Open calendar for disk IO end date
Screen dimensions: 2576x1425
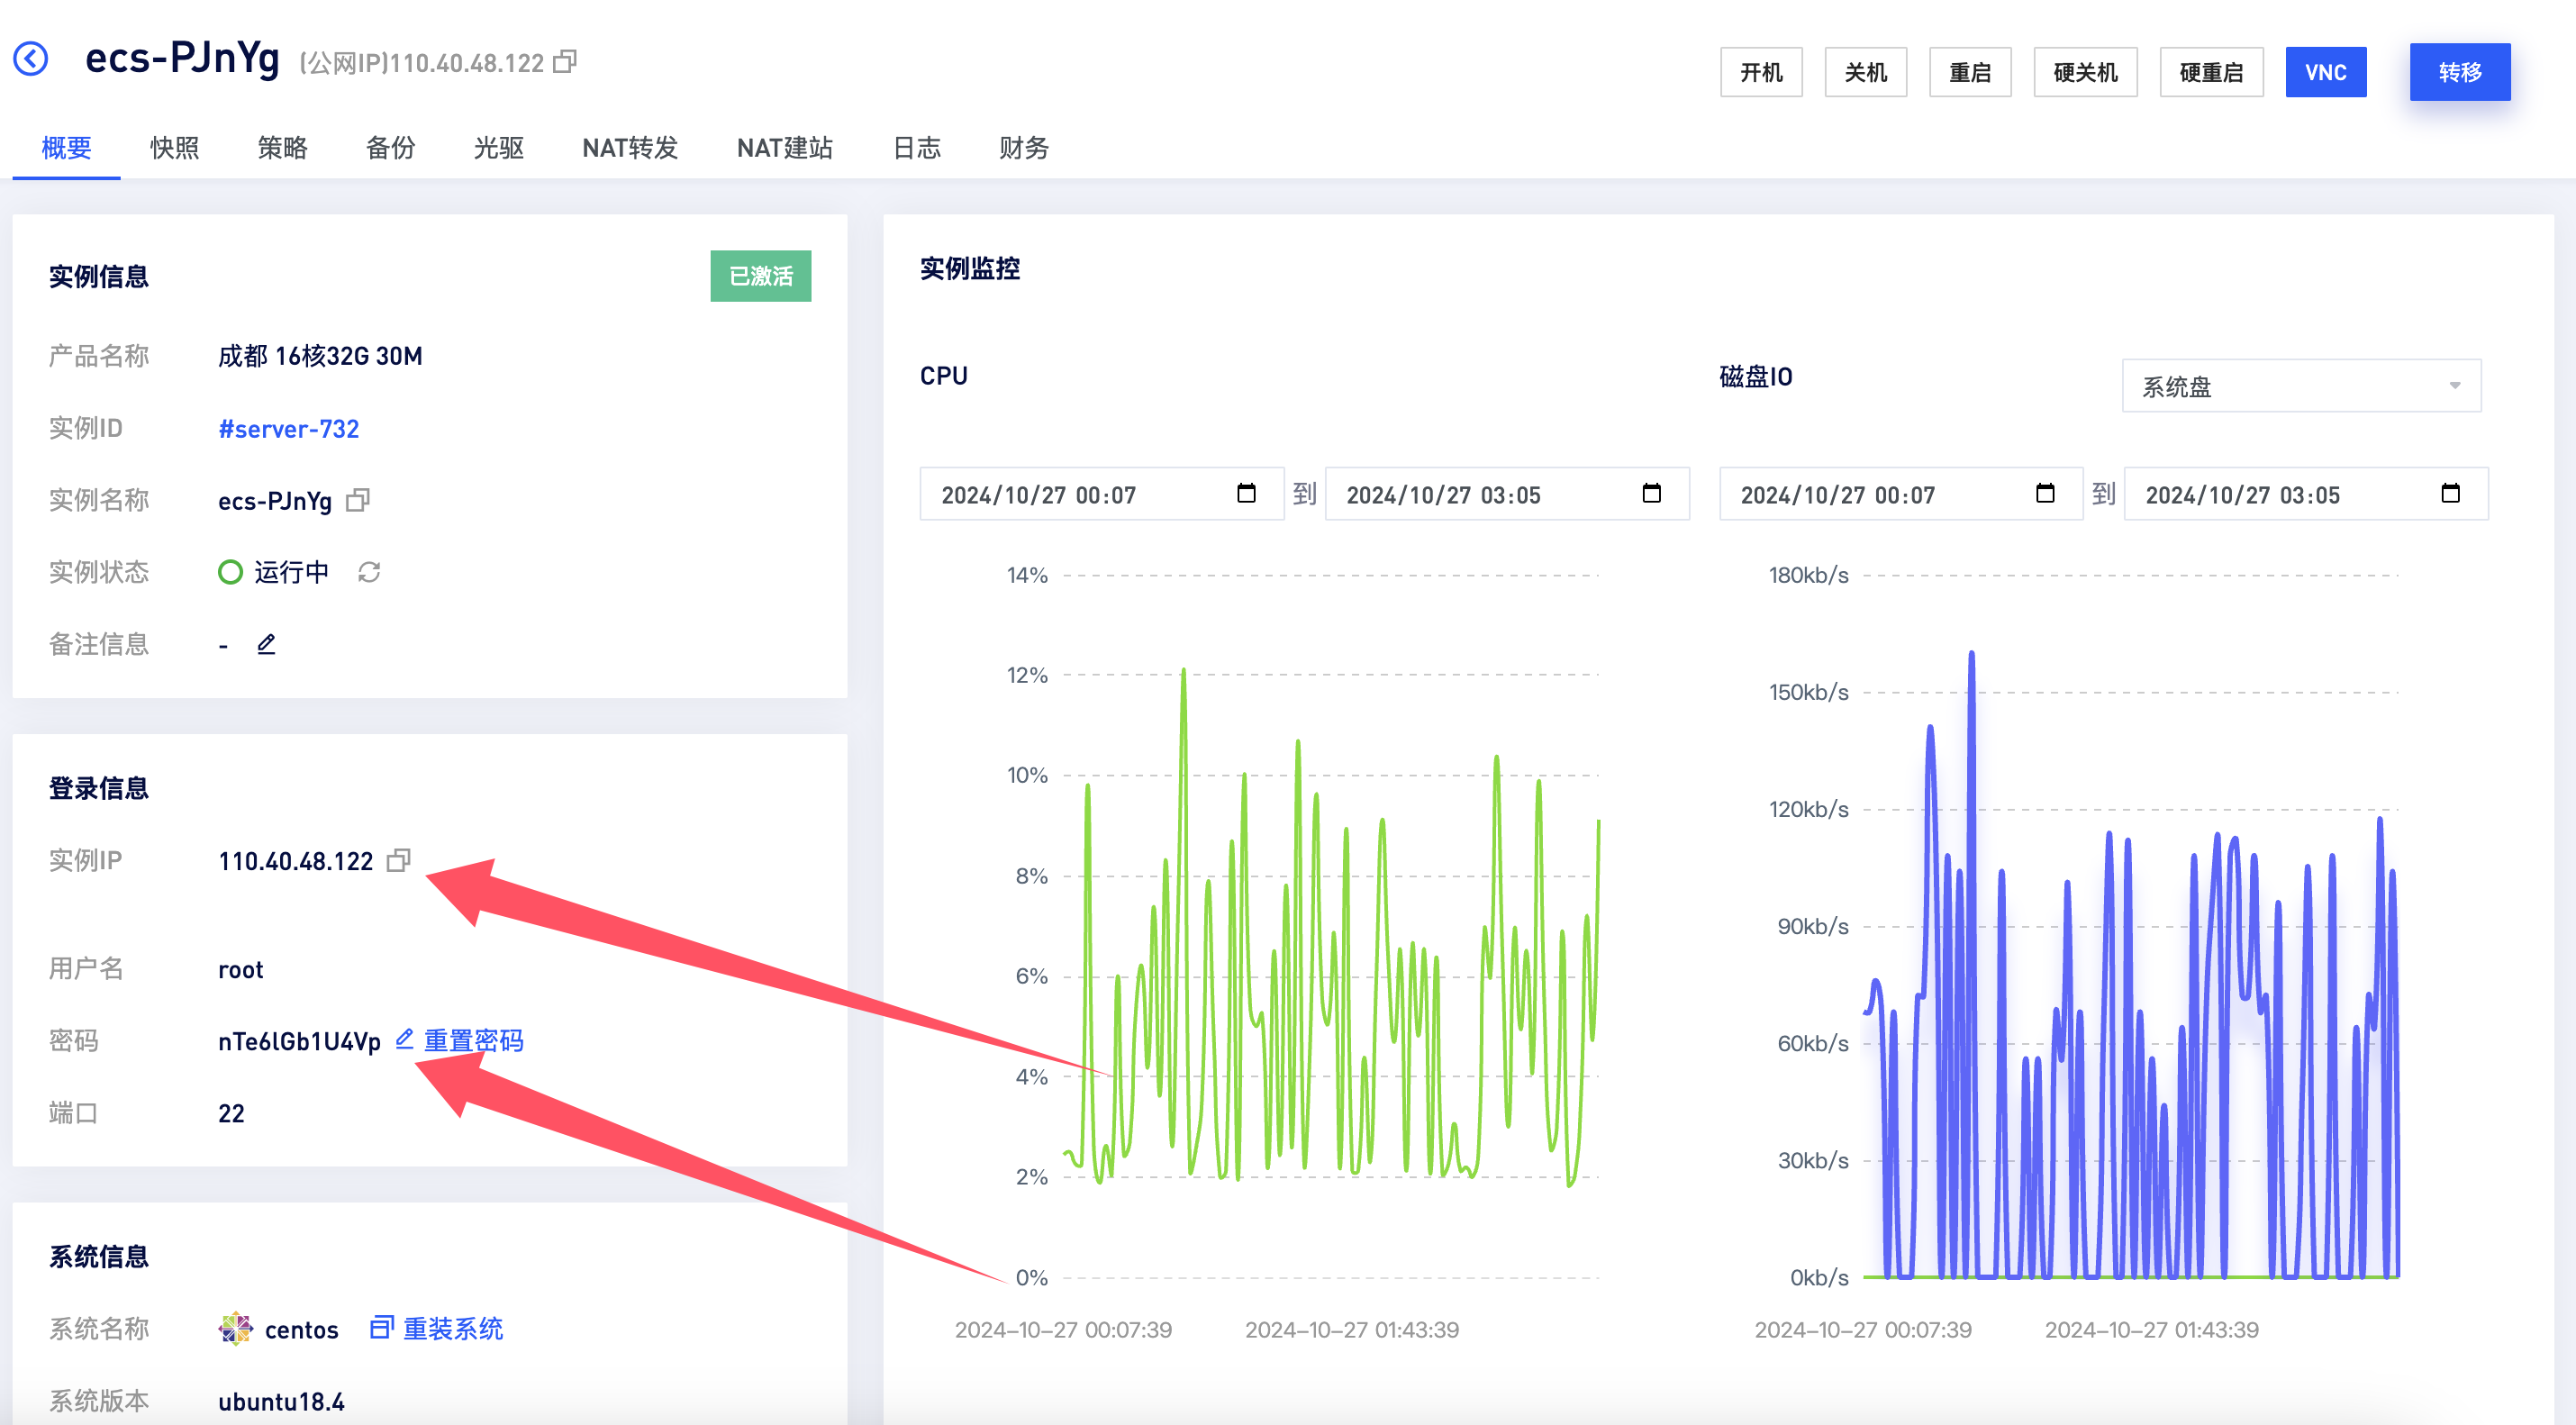point(2450,493)
